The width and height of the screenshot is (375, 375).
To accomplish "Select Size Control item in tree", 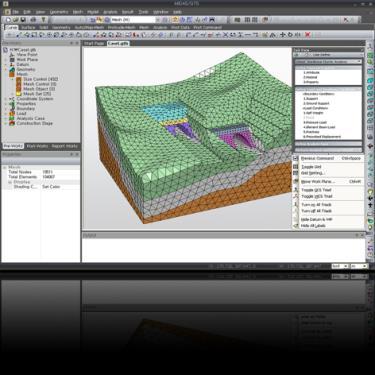I will (40, 79).
